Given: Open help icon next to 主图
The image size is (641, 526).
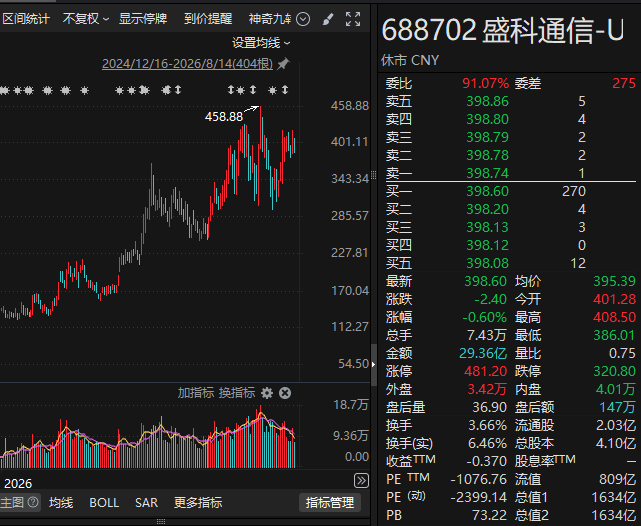Looking at the screenshot, I should tap(33, 502).
